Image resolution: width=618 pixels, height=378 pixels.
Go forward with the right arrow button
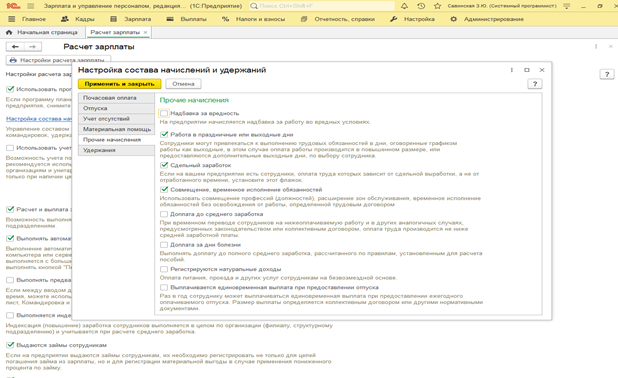tap(33, 47)
